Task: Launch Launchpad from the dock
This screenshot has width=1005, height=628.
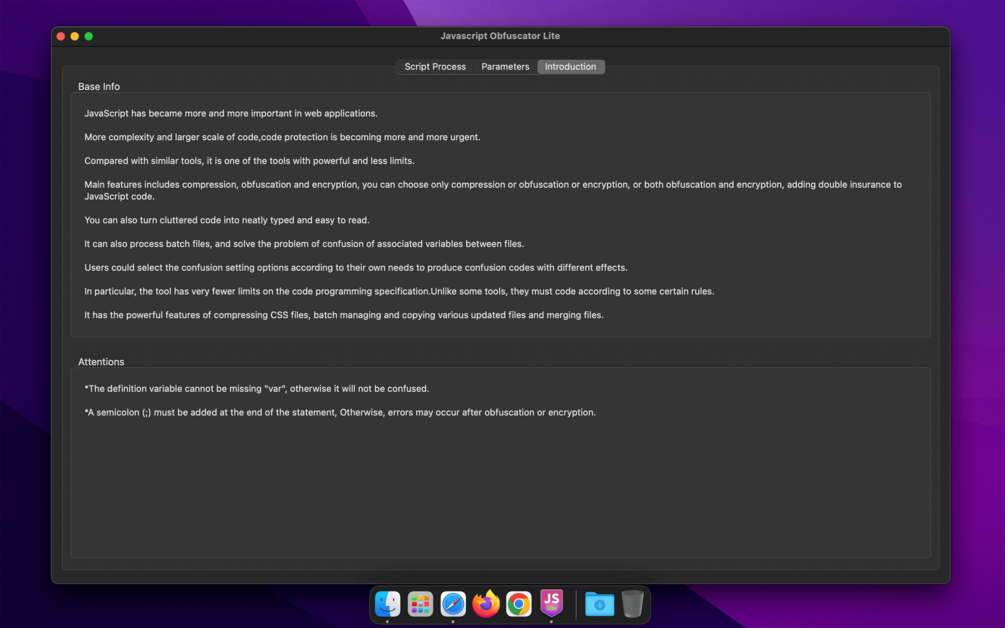Action: tap(420, 604)
